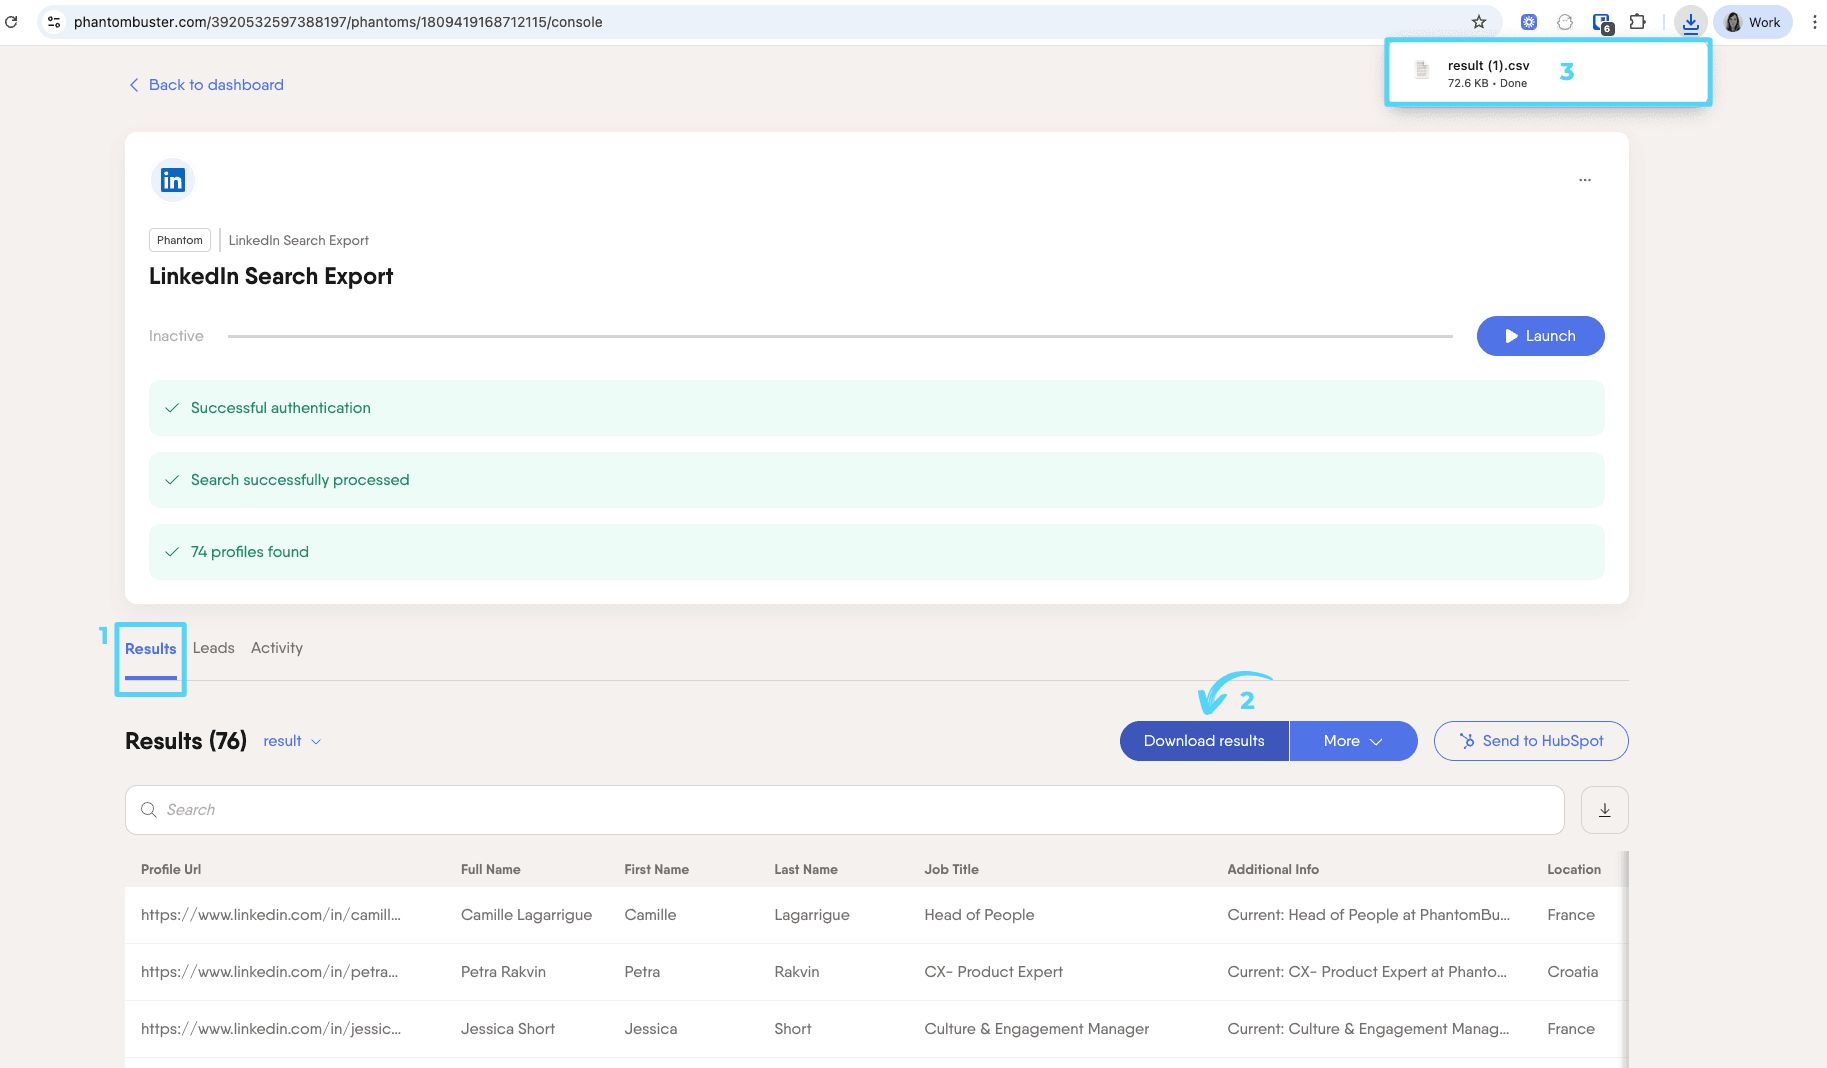
Task: Click Current: Head of People additional info
Action: [x=1369, y=915]
